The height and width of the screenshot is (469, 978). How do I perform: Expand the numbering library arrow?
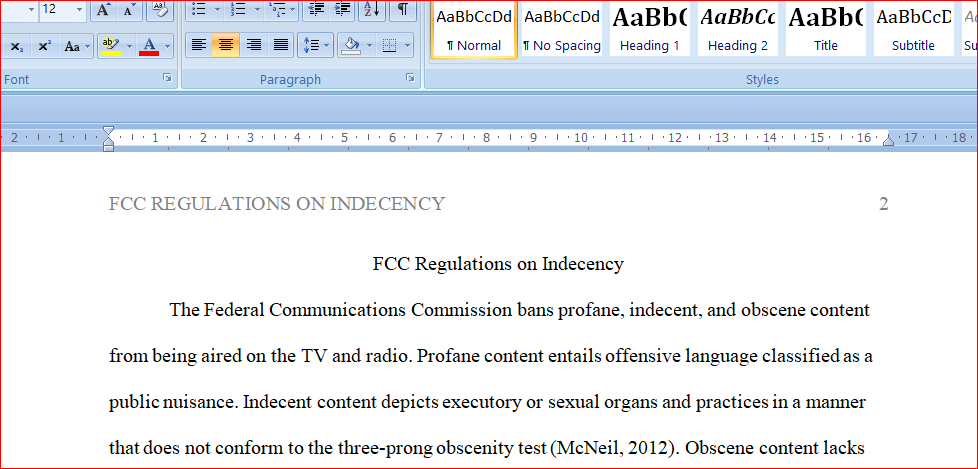256,9
